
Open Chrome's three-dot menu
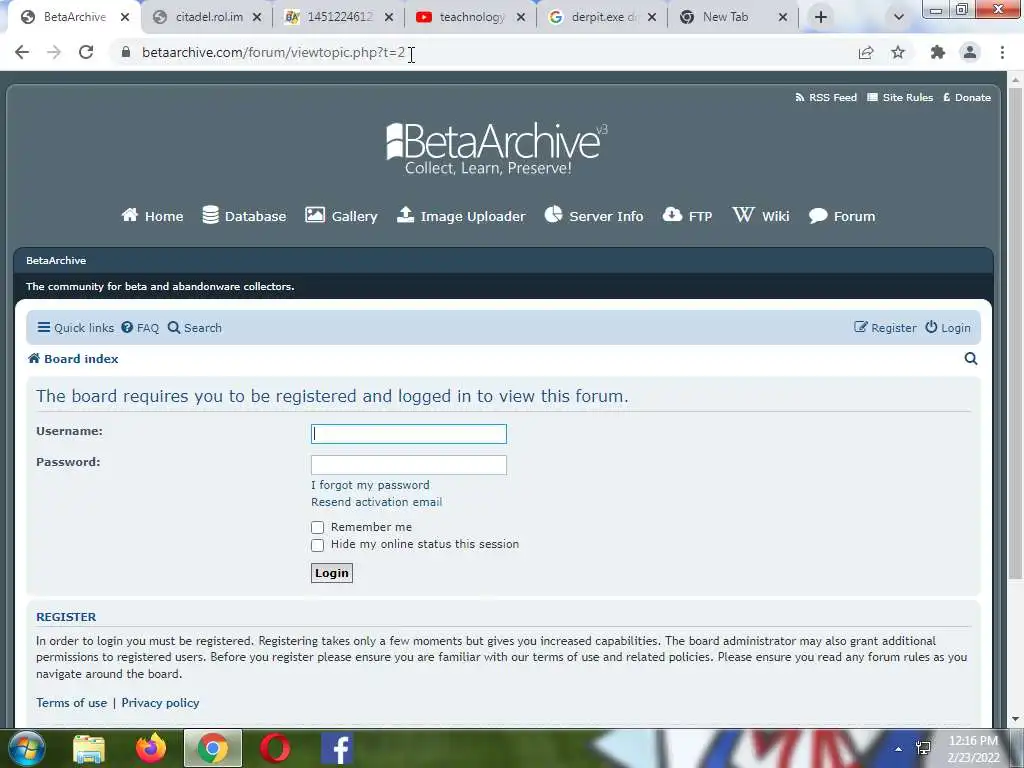[x=1002, y=52]
